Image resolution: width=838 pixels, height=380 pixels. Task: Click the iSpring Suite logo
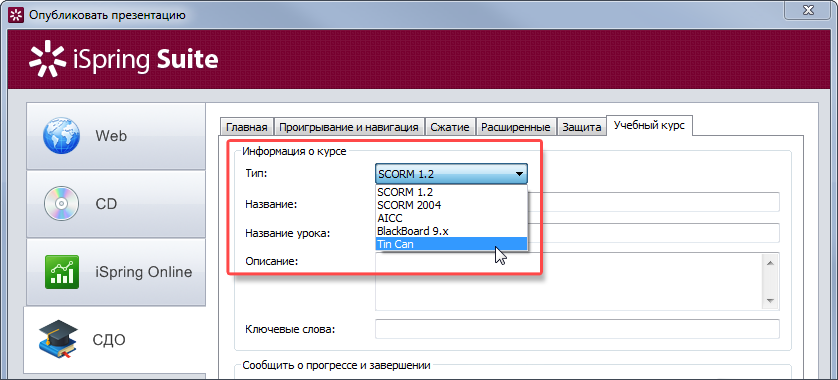click(x=123, y=59)
